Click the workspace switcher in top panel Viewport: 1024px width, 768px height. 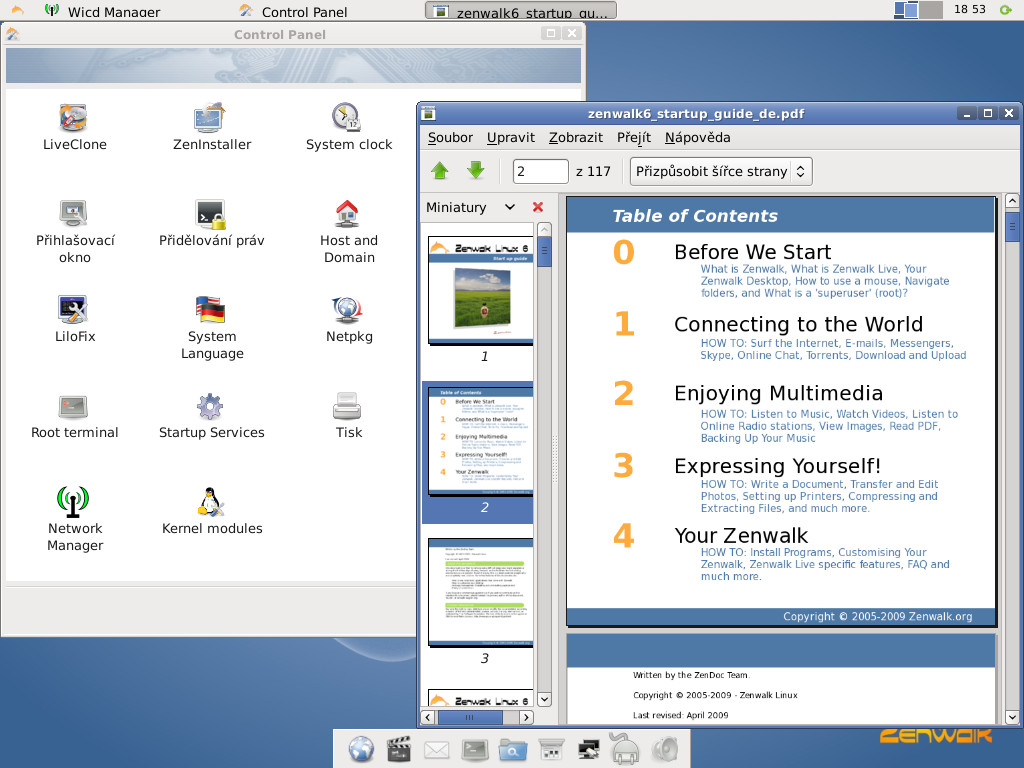click(918, 10)
